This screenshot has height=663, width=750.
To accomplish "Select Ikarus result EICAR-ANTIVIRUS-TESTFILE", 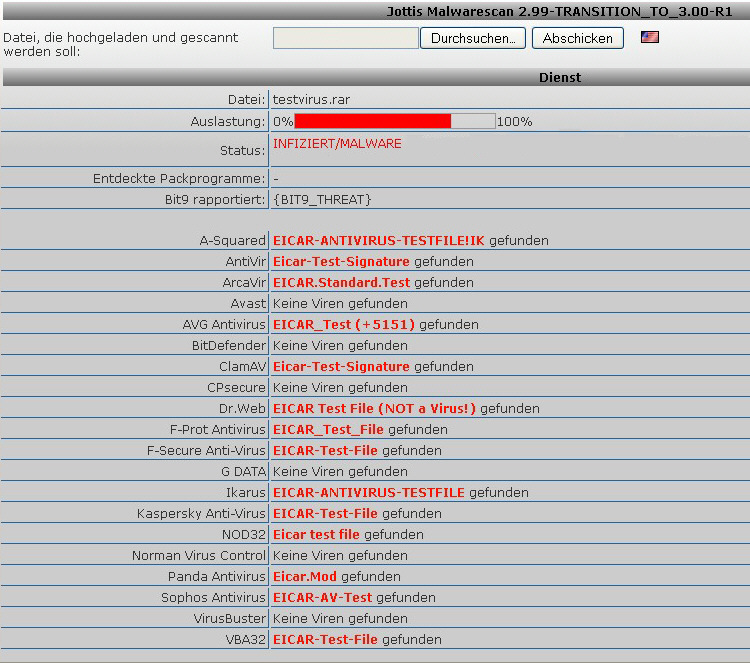I will pyautogui.click(x=369, y=493).
